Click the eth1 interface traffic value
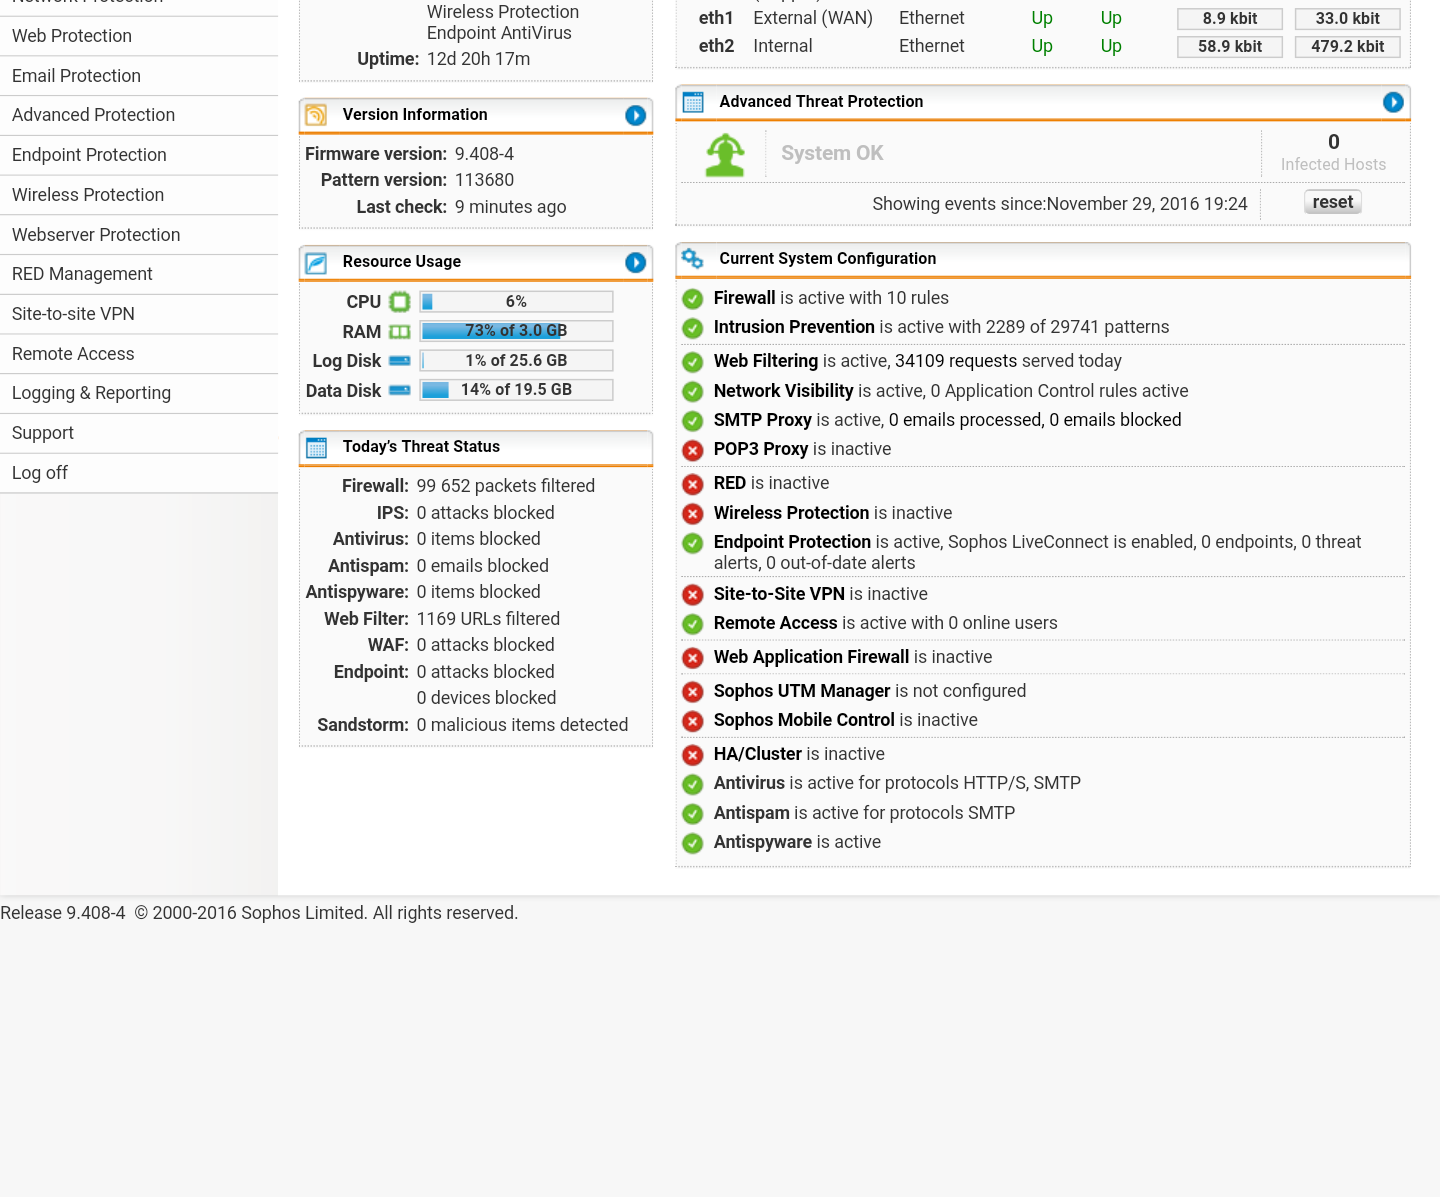 (1229, 18)
